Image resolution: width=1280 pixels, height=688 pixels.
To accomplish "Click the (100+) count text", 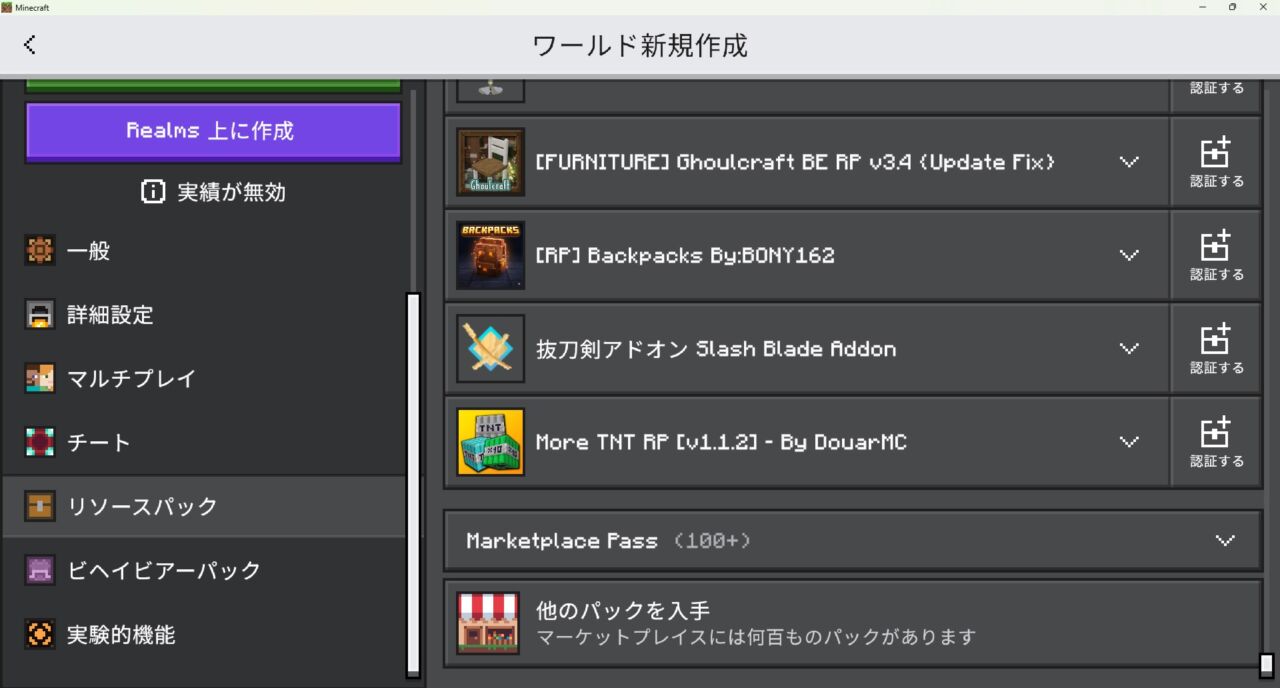I will click(x=712, y=541).
